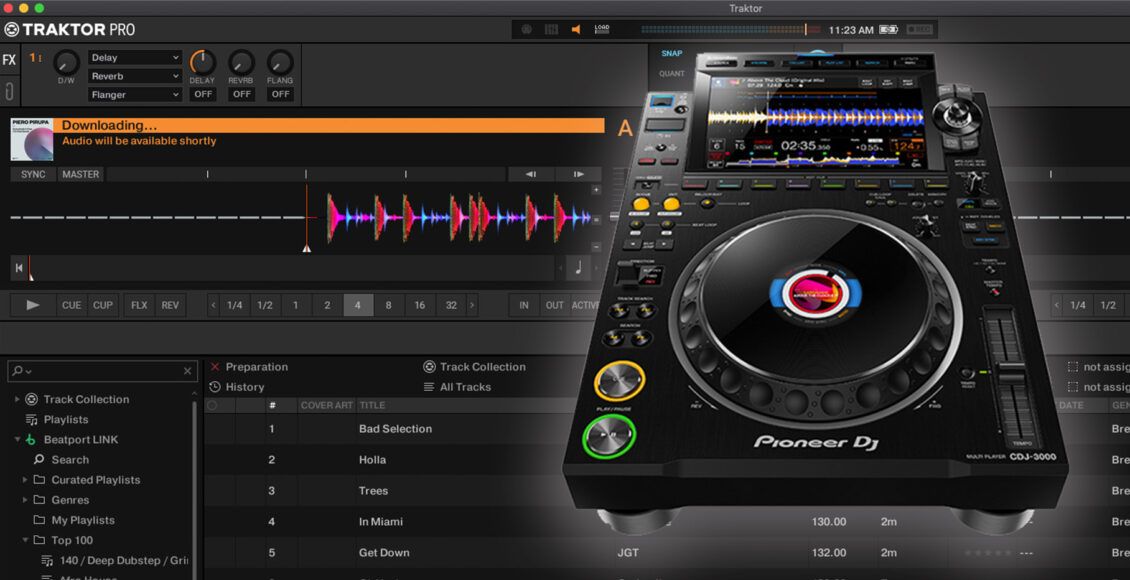Click the LOAD meter icon in the header
The image size is (1130, 580).
pyautogui.click(x=600, y=29)
